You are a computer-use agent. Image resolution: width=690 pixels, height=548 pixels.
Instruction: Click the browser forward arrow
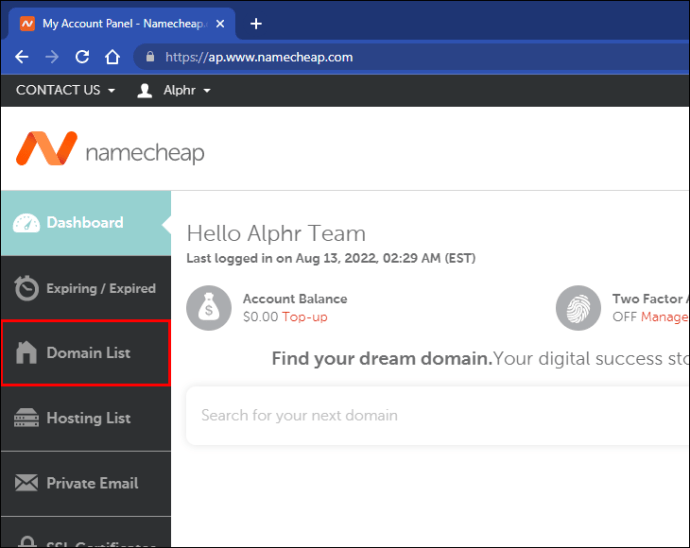tap(52, 57)
